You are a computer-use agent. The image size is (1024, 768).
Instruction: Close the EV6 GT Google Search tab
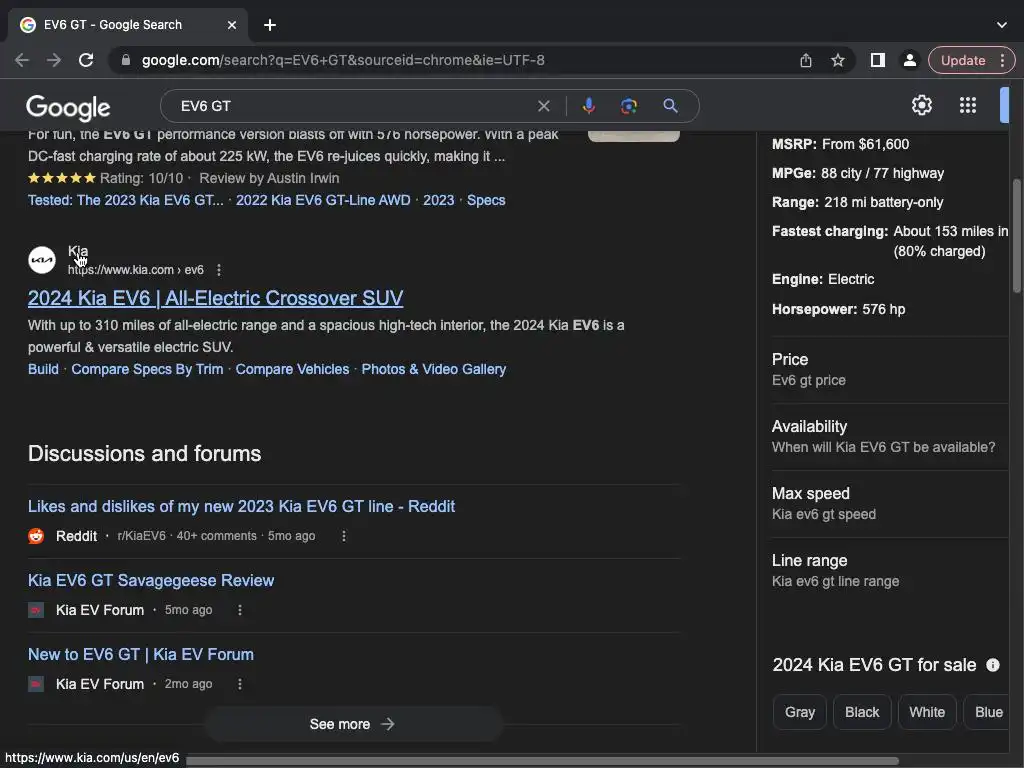[x=232, y=25]
